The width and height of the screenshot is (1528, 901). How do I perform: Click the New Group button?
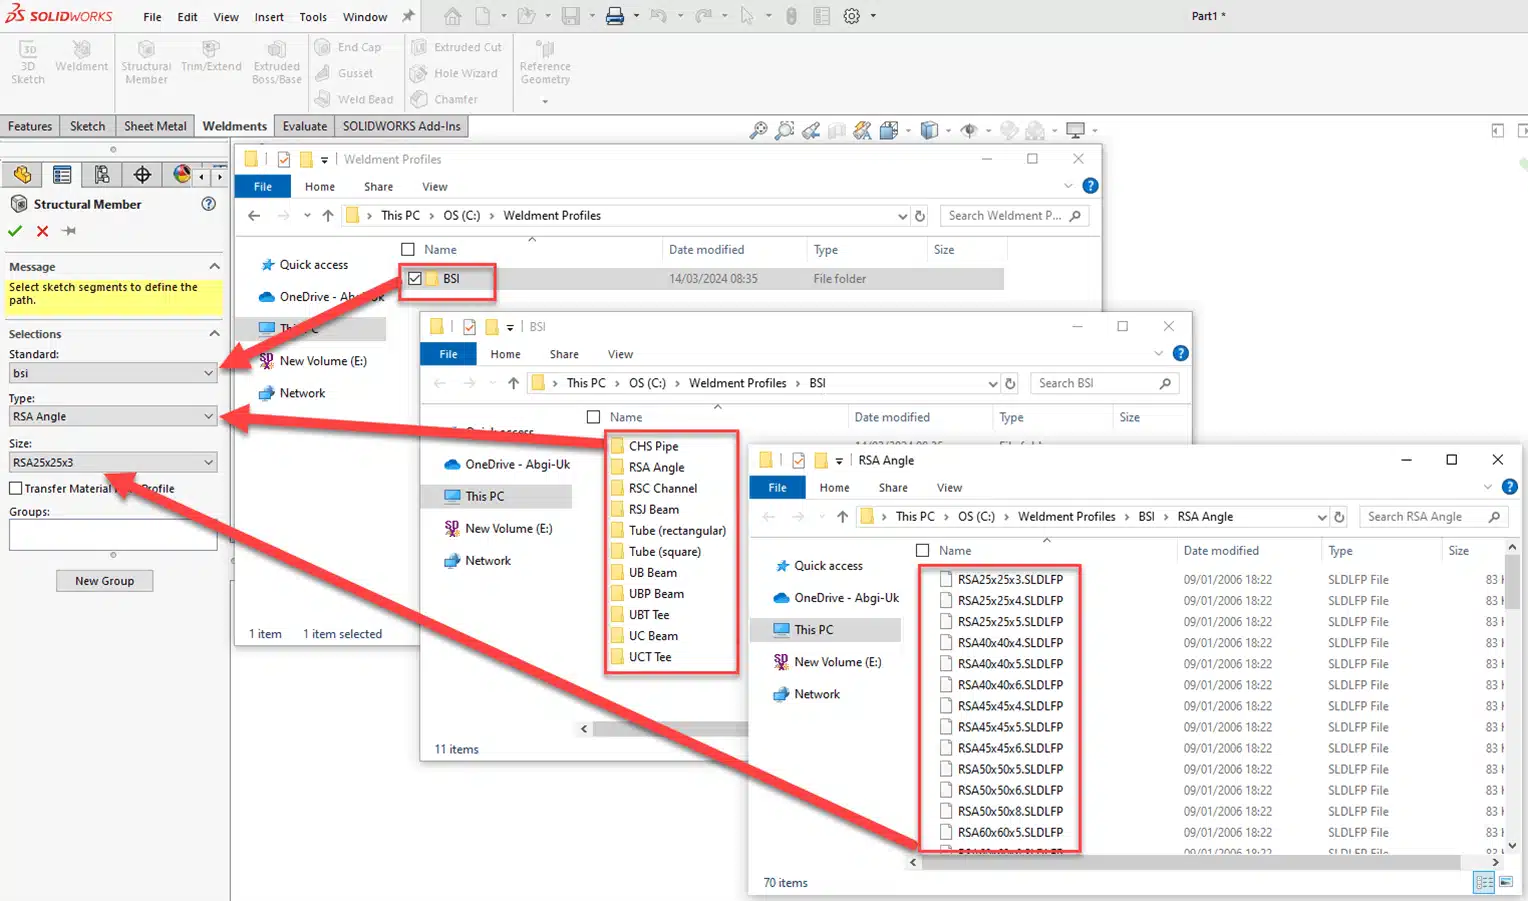105,581
